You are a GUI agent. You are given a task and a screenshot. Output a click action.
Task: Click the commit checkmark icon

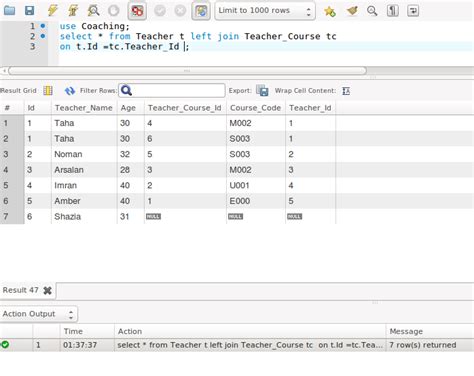[160, 11]
